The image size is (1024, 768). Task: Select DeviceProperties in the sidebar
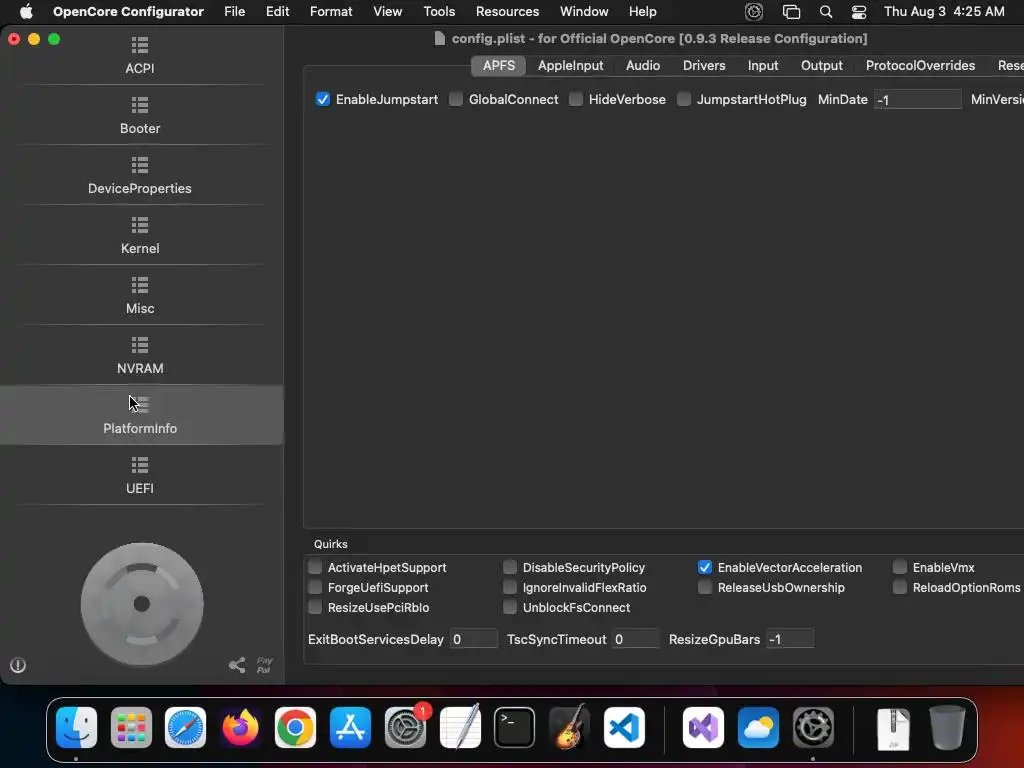coord(140,176)
